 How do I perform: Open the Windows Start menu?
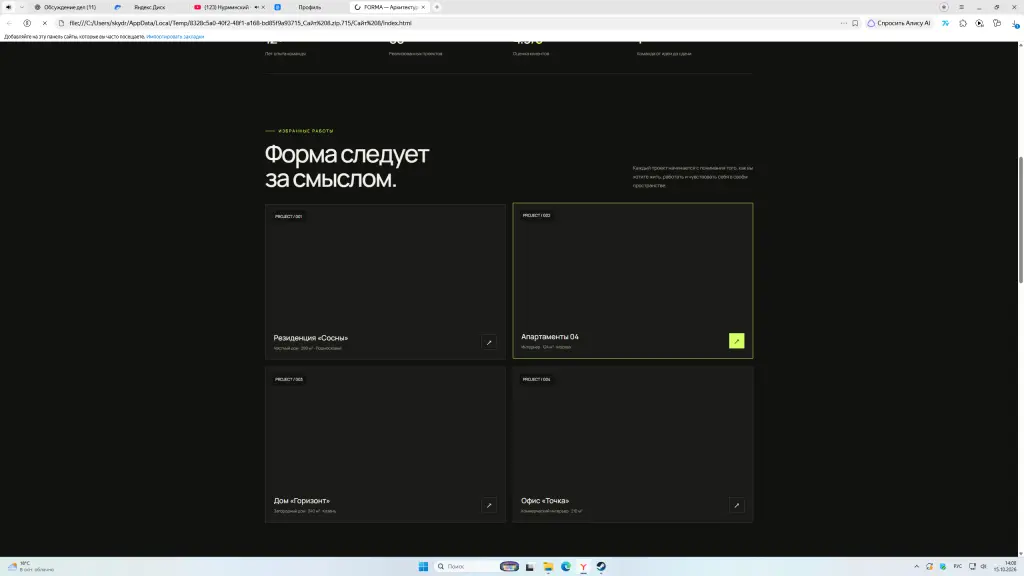pos(423,566)
